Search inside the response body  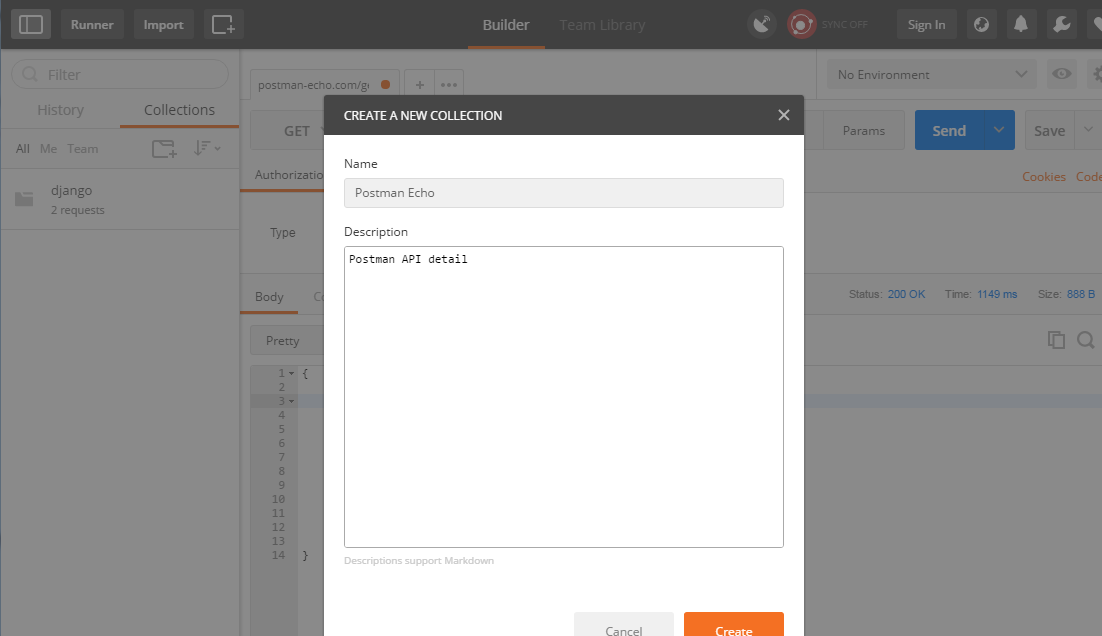[1085, 340]
